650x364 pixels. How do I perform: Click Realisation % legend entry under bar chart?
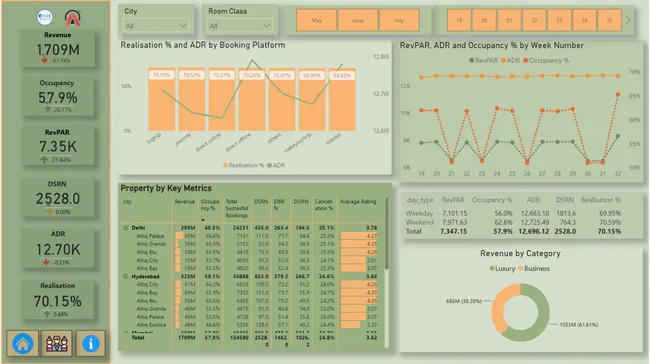click(x=243, y=165)
